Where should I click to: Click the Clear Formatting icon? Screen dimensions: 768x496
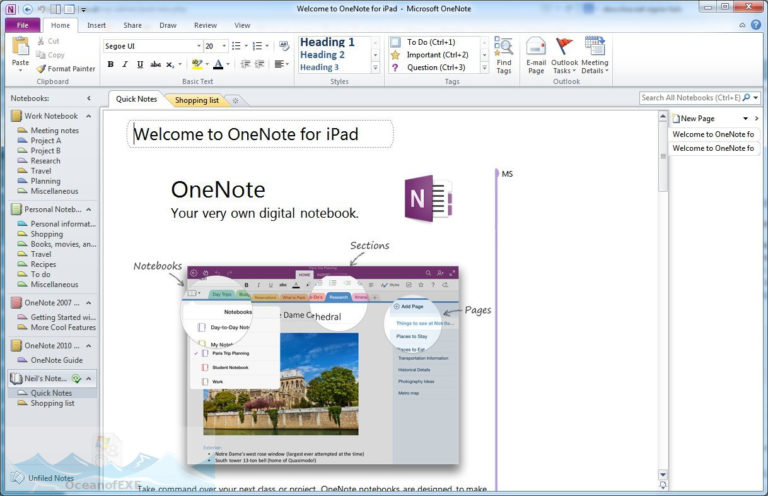tap(284, 46)
